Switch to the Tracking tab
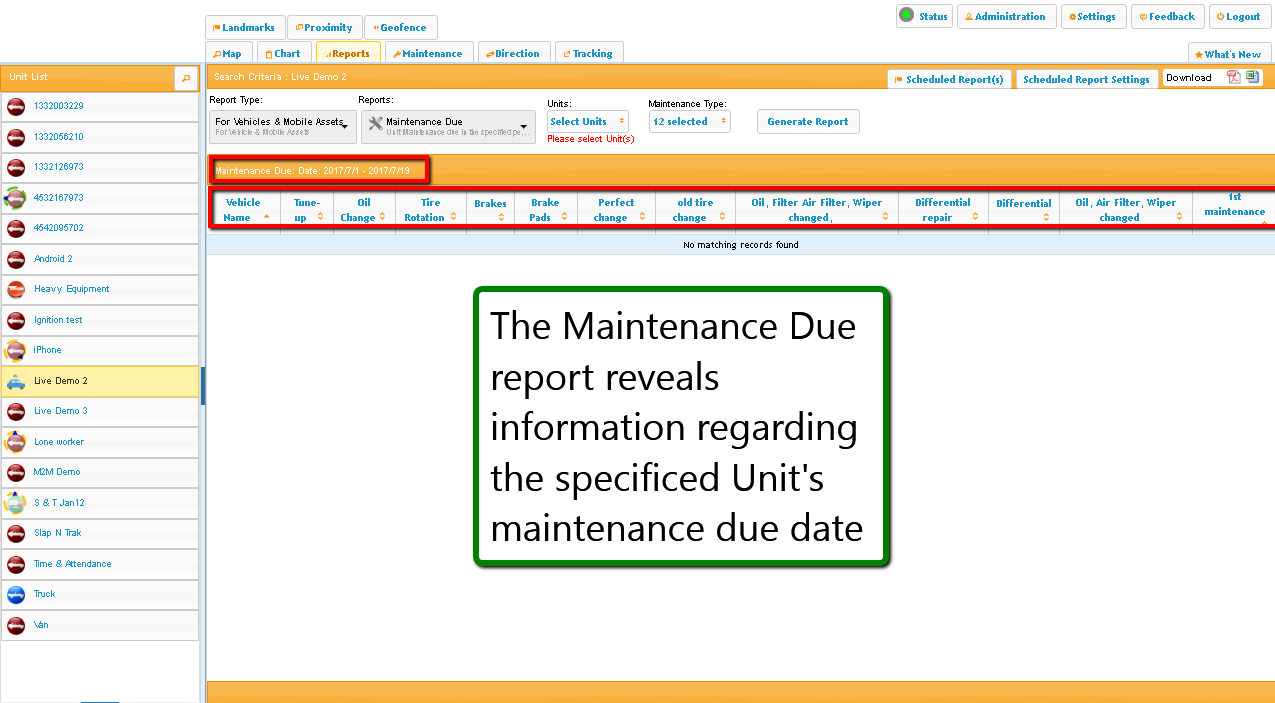The width and height of the screenshot is (1275, 703). (587, 54)
